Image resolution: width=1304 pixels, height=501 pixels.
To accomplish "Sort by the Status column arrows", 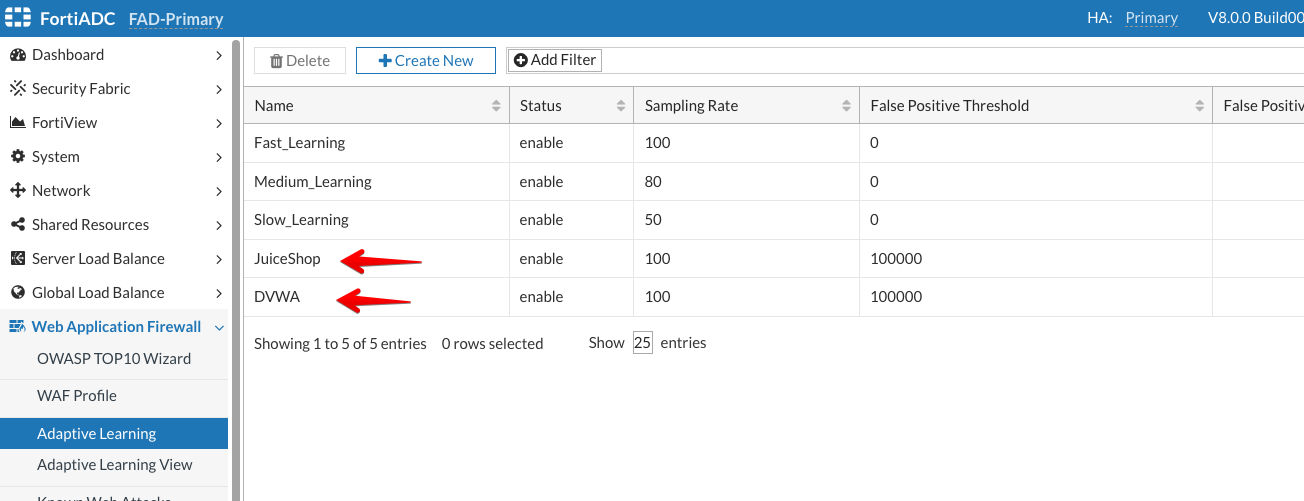I will pos(620,106).
